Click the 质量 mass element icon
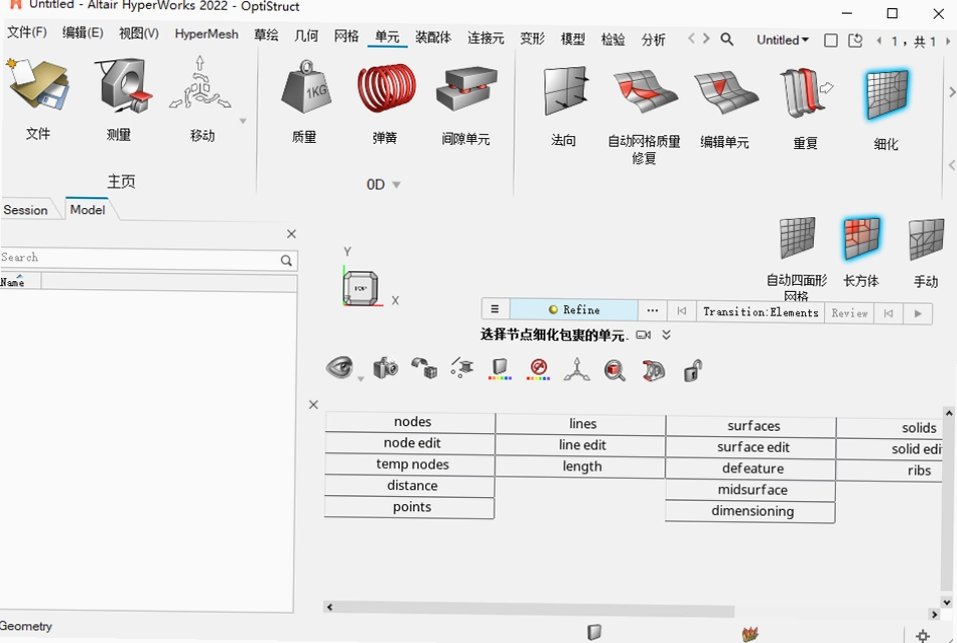 [305, 87]
